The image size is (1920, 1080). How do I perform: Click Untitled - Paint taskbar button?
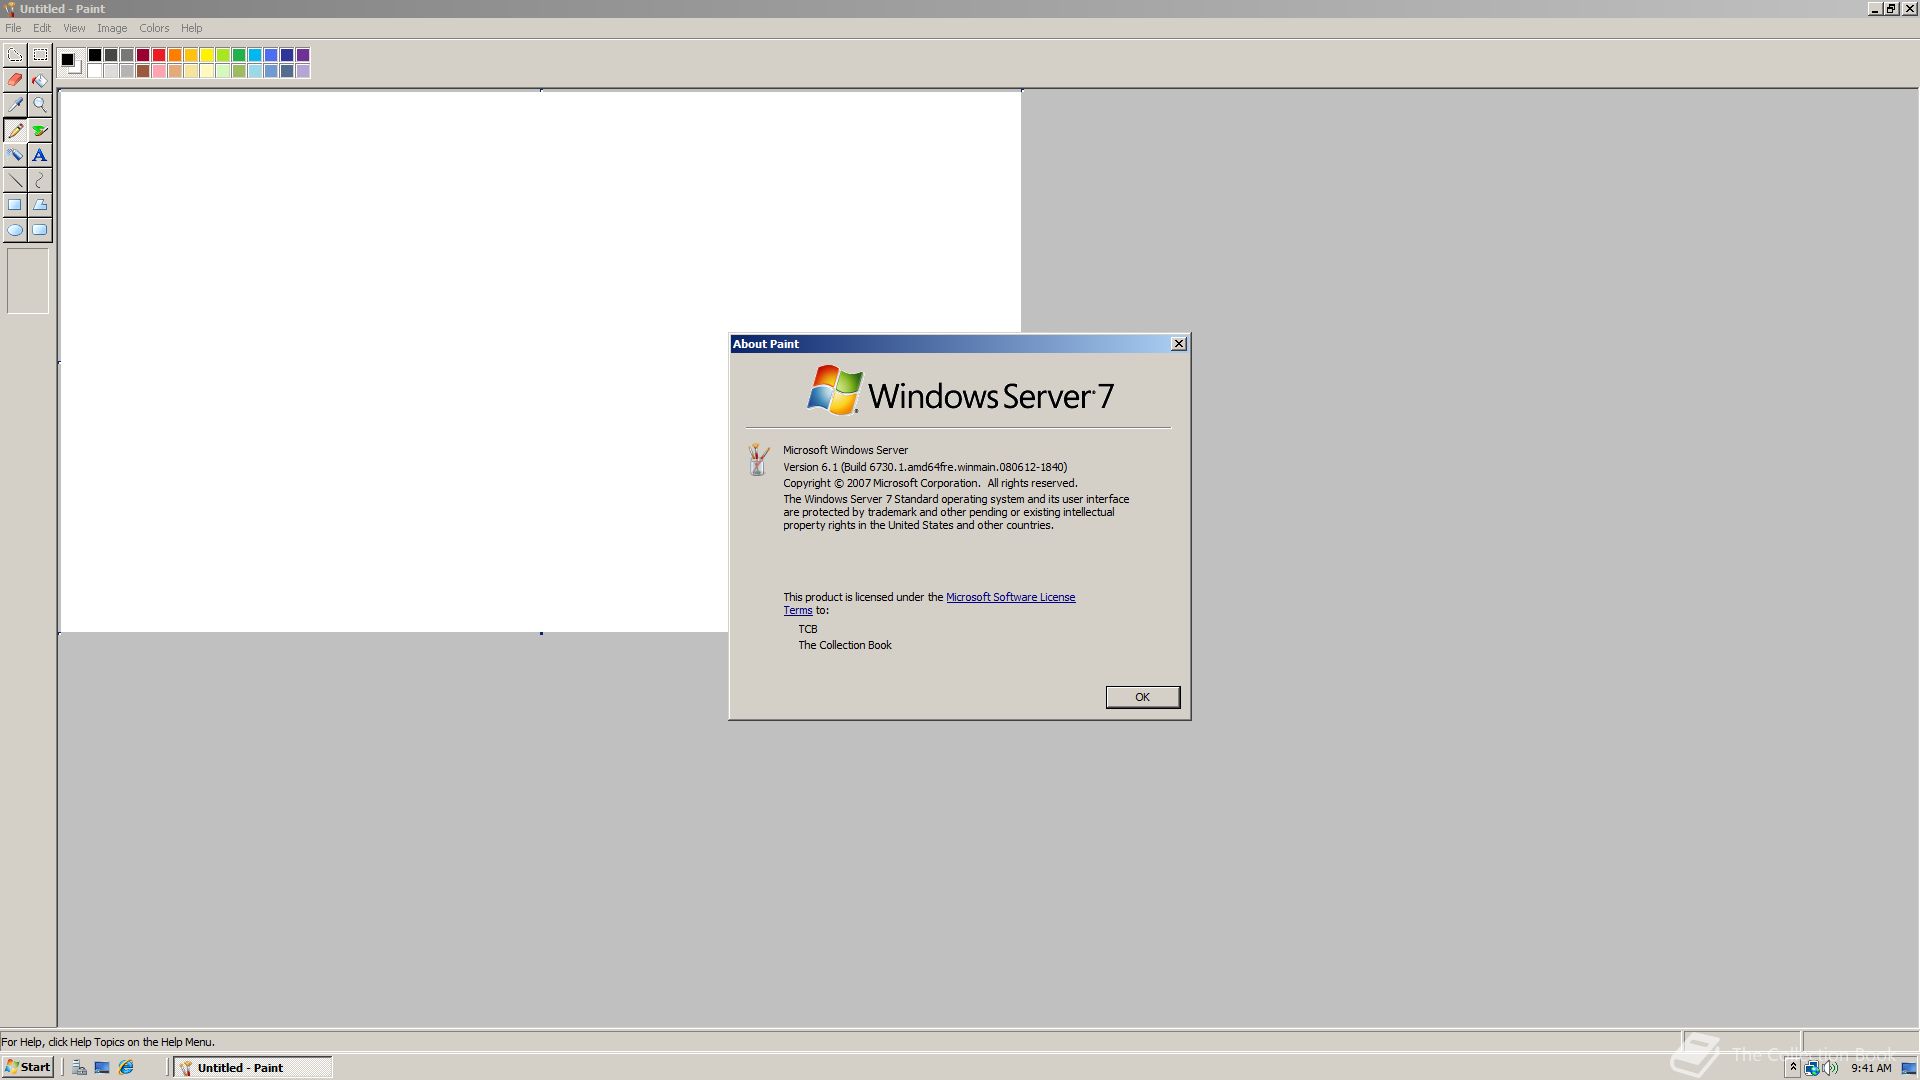(253, 1067)
